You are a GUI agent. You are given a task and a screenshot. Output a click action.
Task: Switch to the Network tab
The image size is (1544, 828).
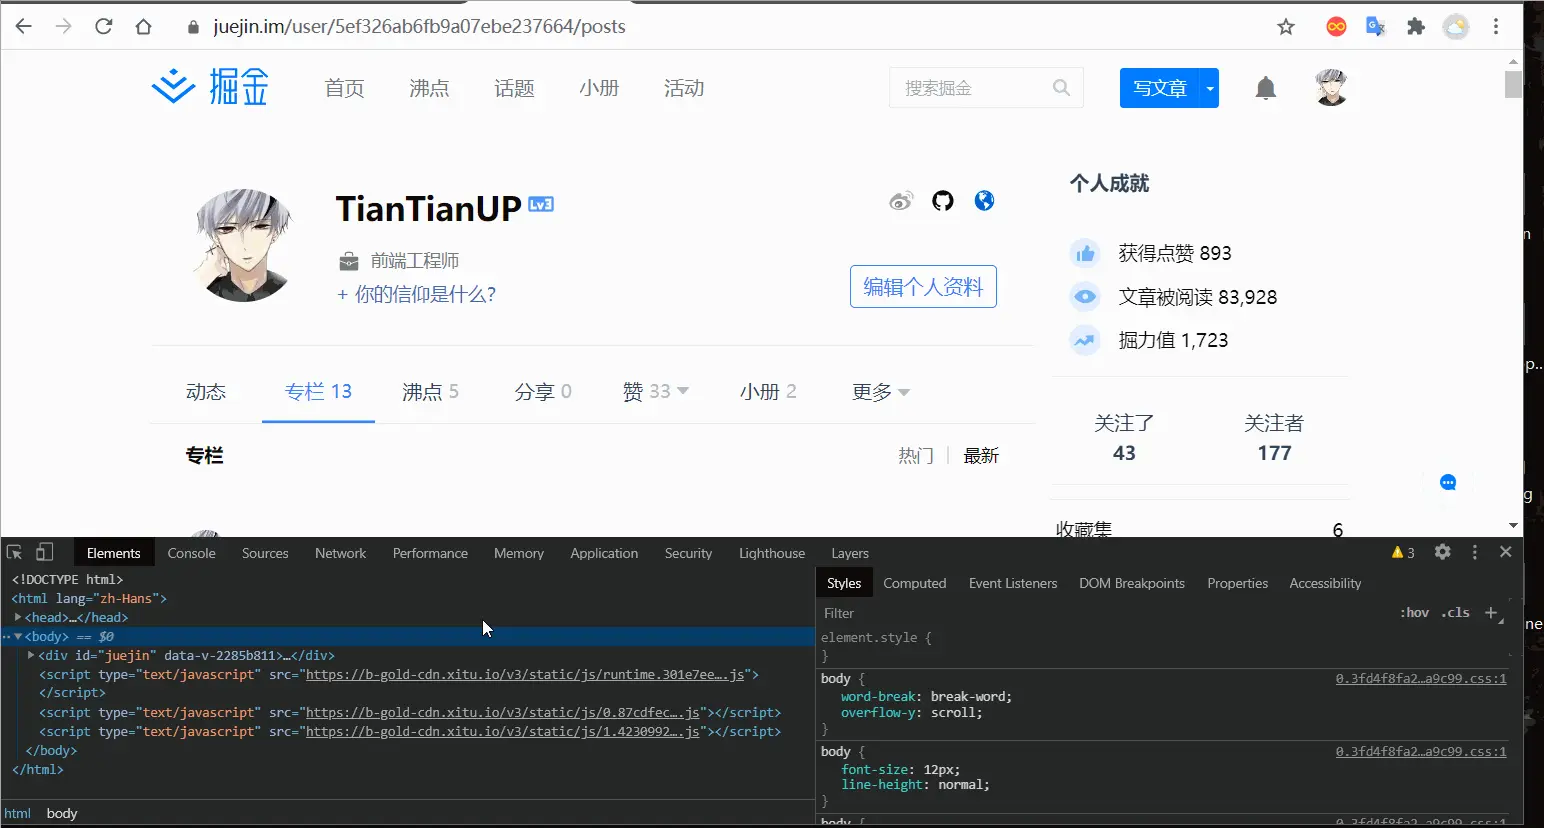(340, 553)
